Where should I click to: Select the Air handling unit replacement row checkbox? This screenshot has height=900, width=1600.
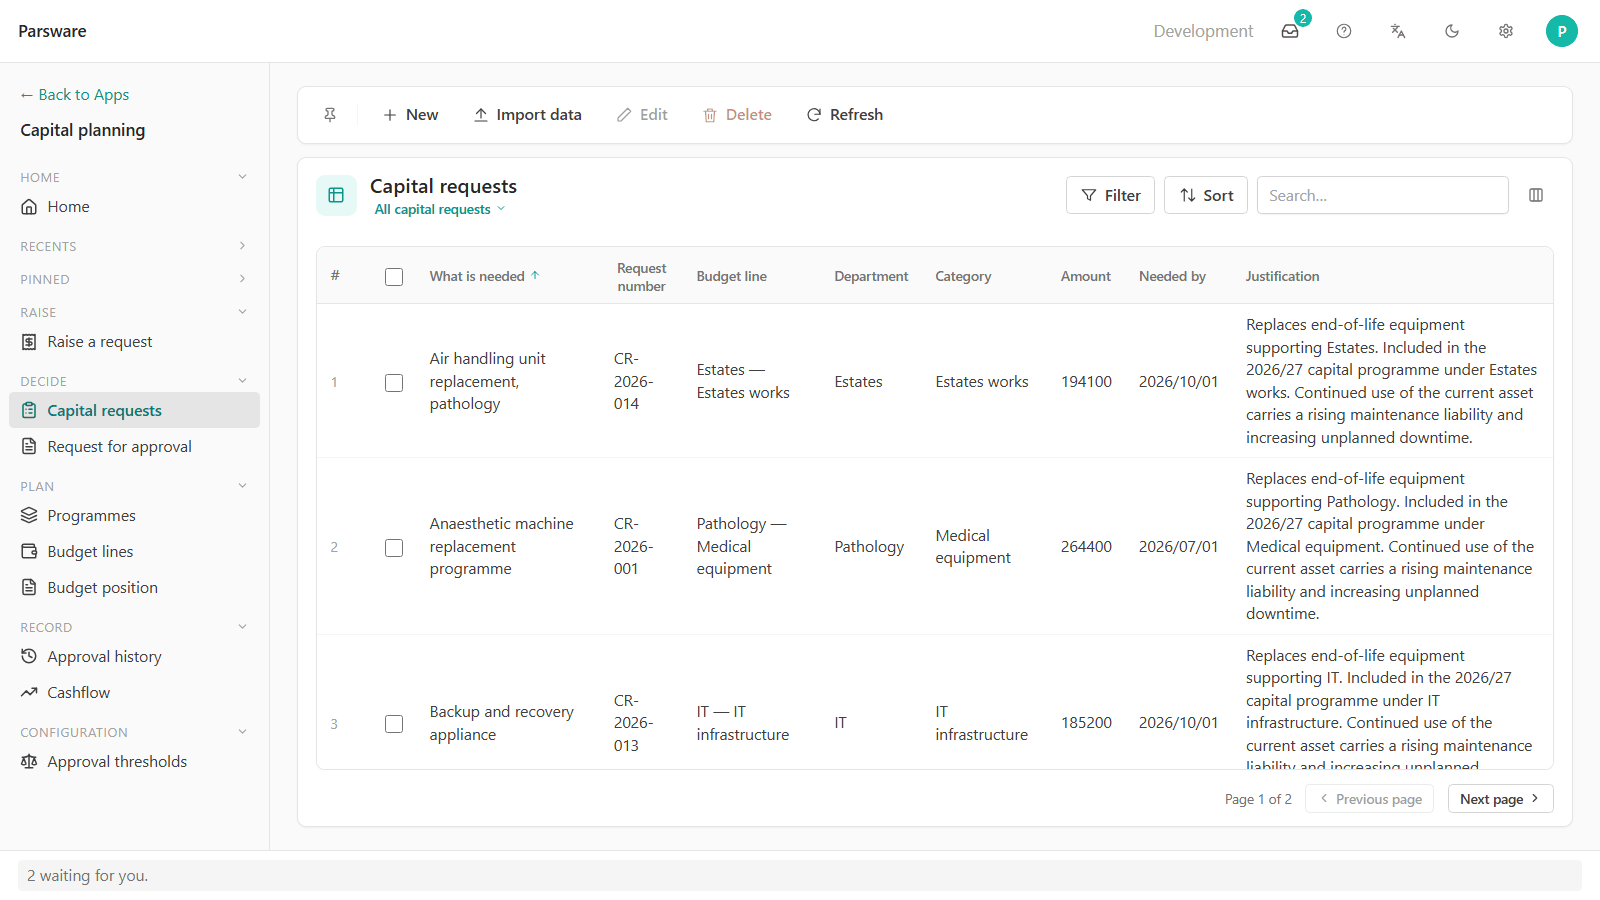394,383
